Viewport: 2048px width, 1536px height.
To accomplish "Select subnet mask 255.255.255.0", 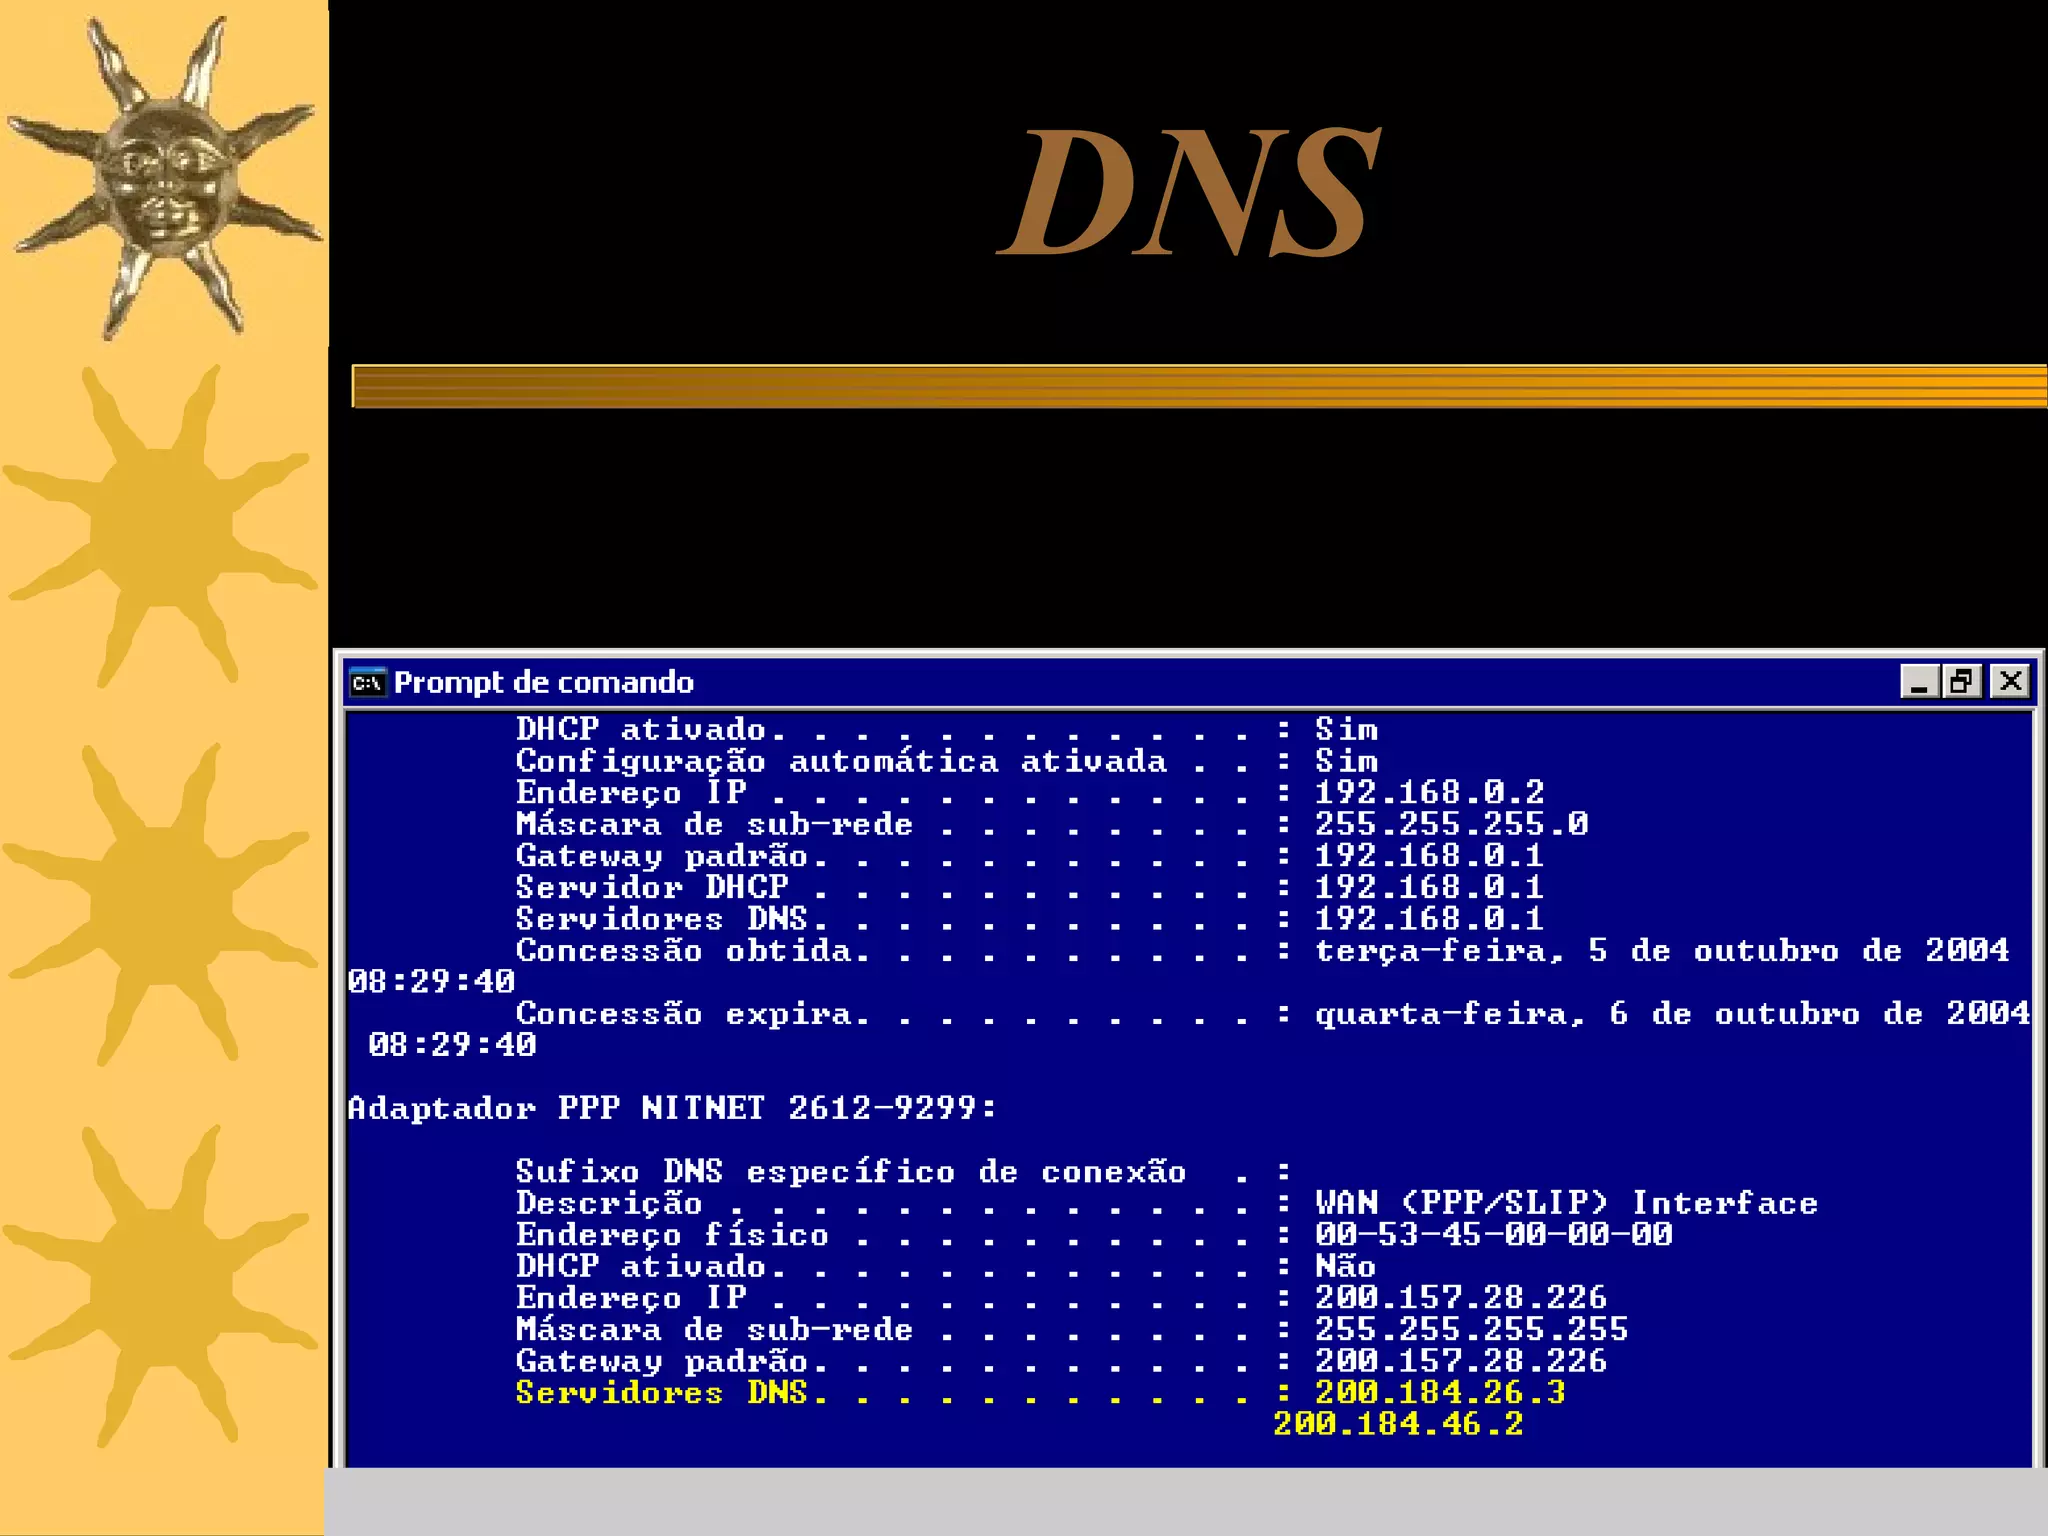I will coord(1451,824).
